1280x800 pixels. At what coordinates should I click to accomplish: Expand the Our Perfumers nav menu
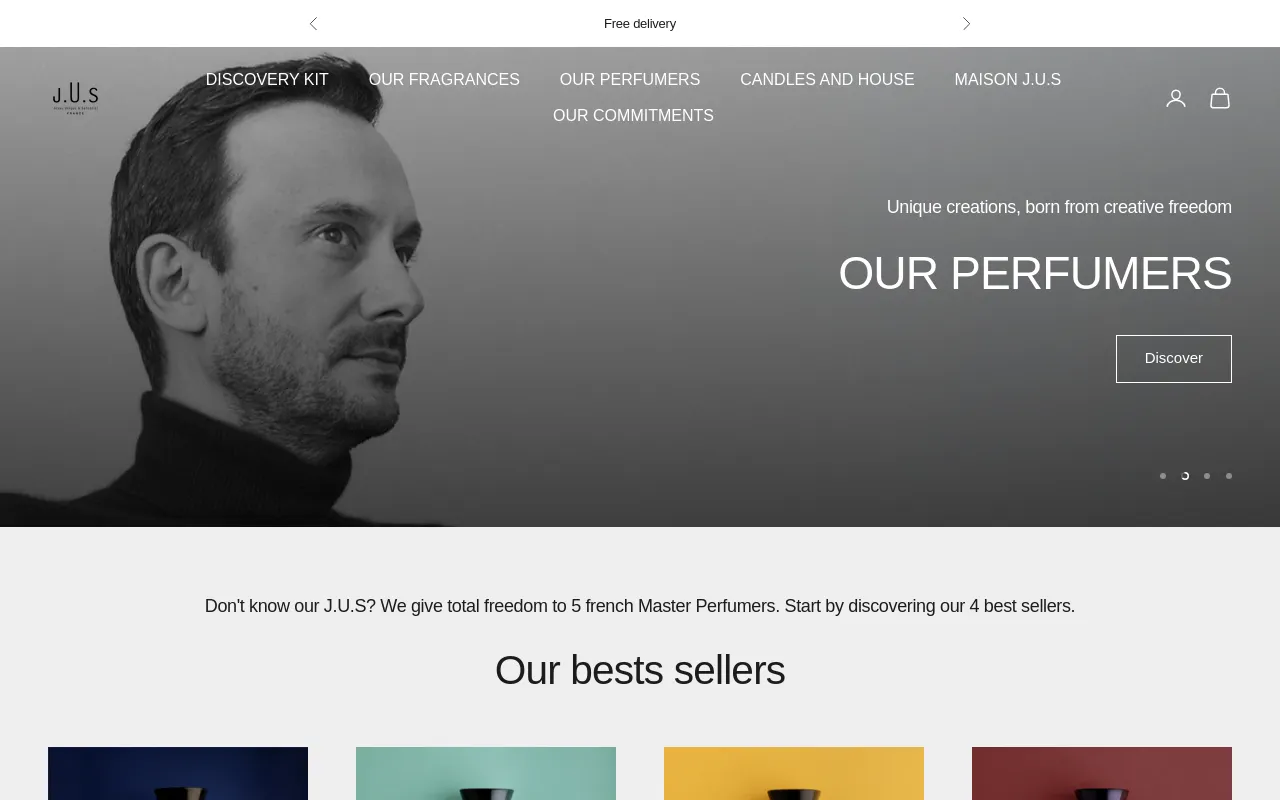click(630, 80)
